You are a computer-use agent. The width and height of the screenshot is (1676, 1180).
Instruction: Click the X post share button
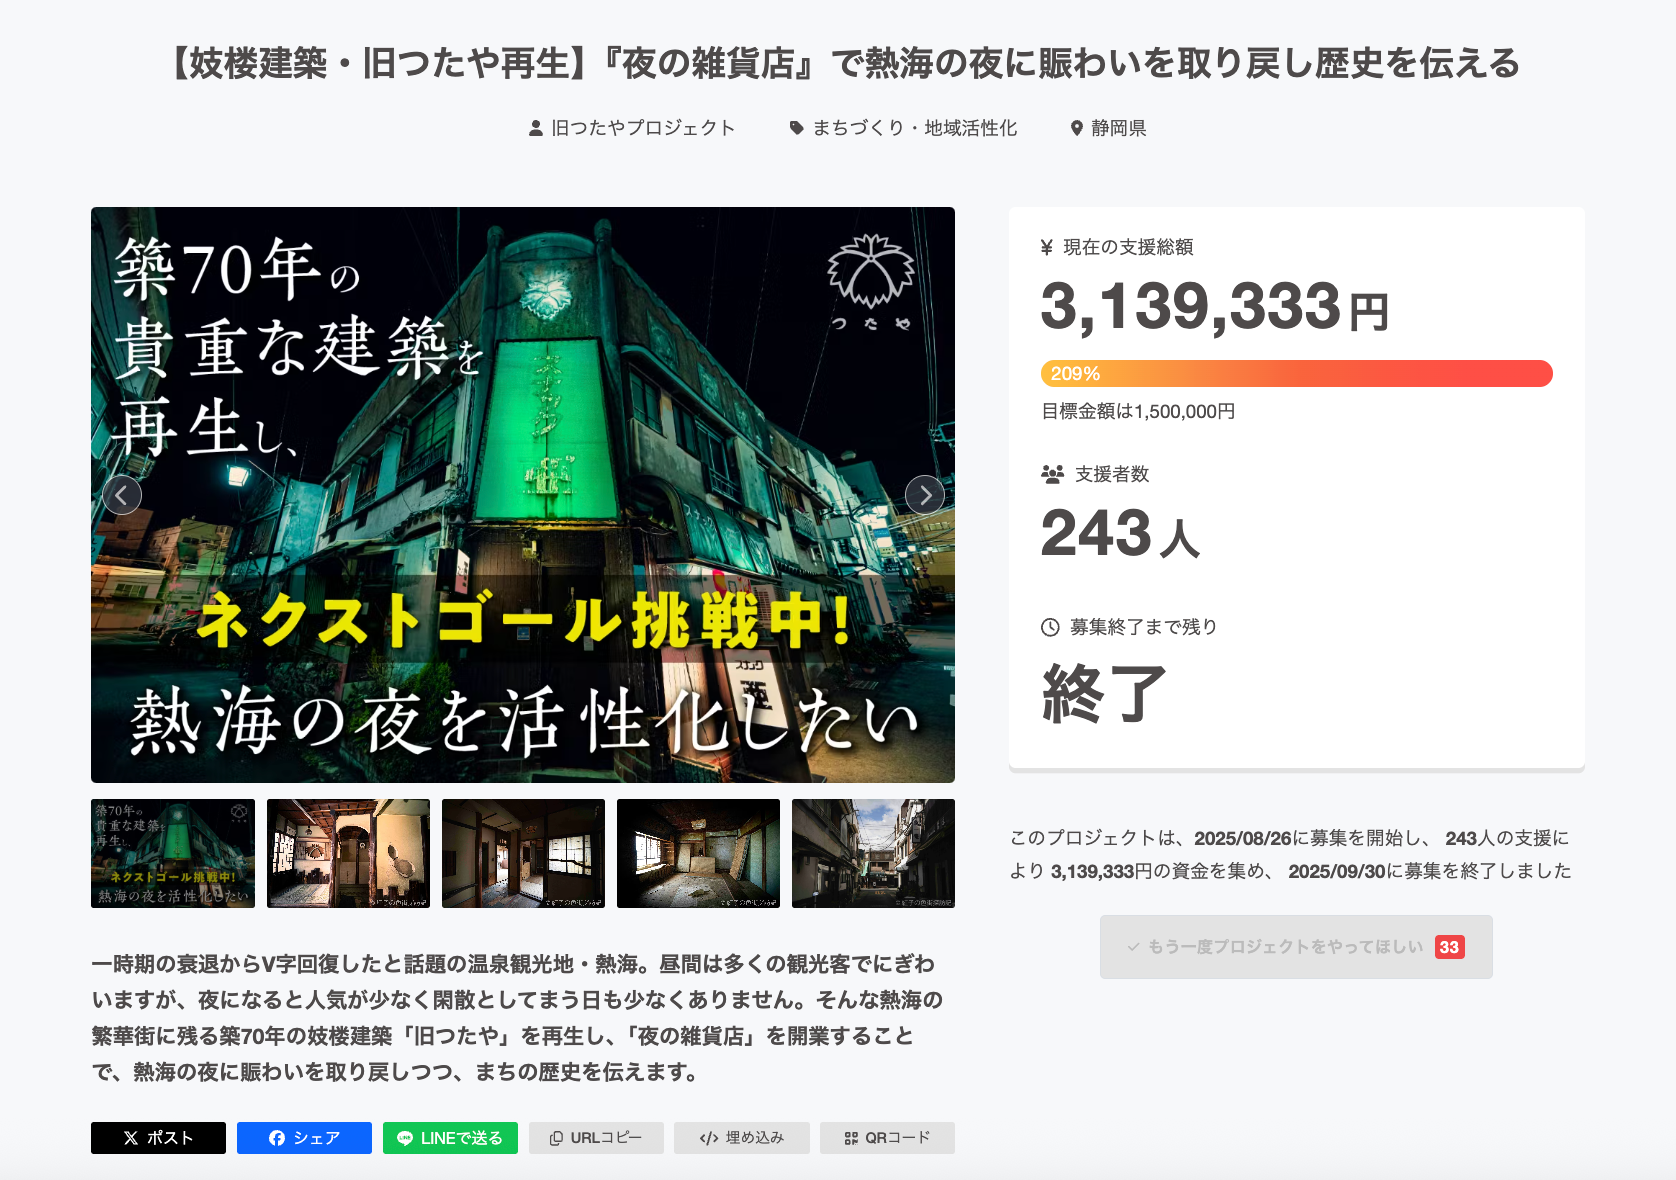tap(158, 1138)
